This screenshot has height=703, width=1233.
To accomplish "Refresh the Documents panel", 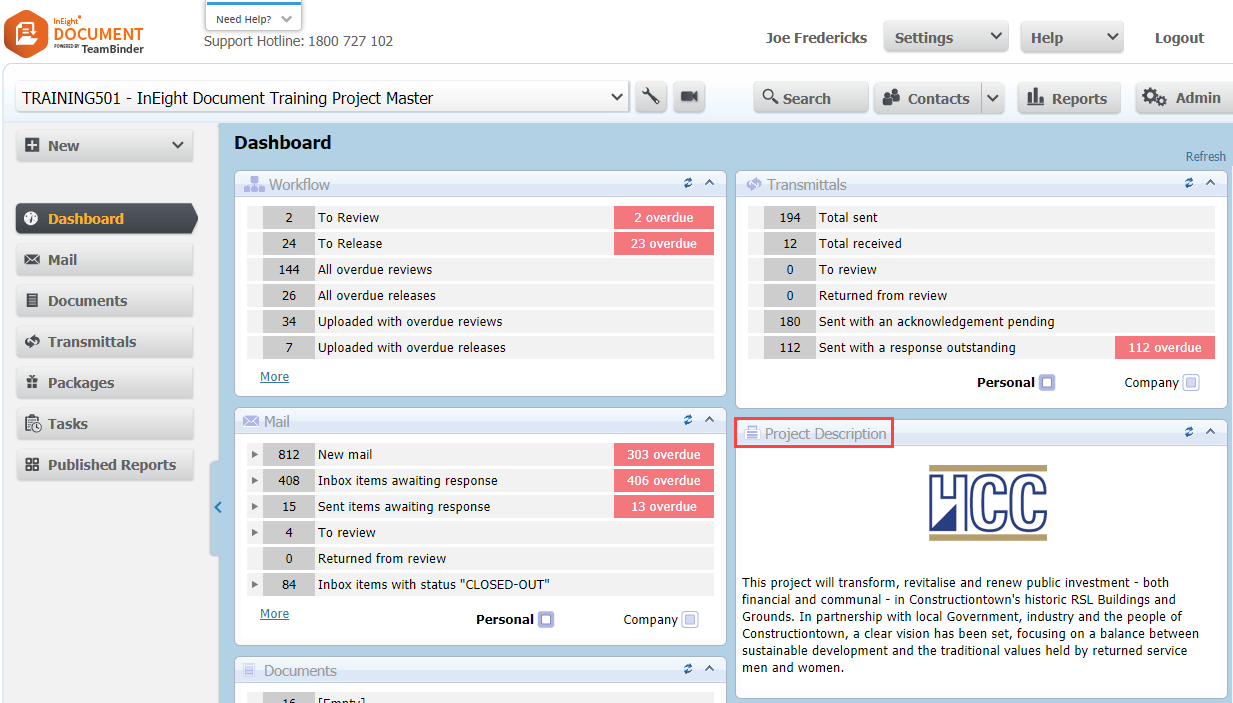I will tap(688, 669).
